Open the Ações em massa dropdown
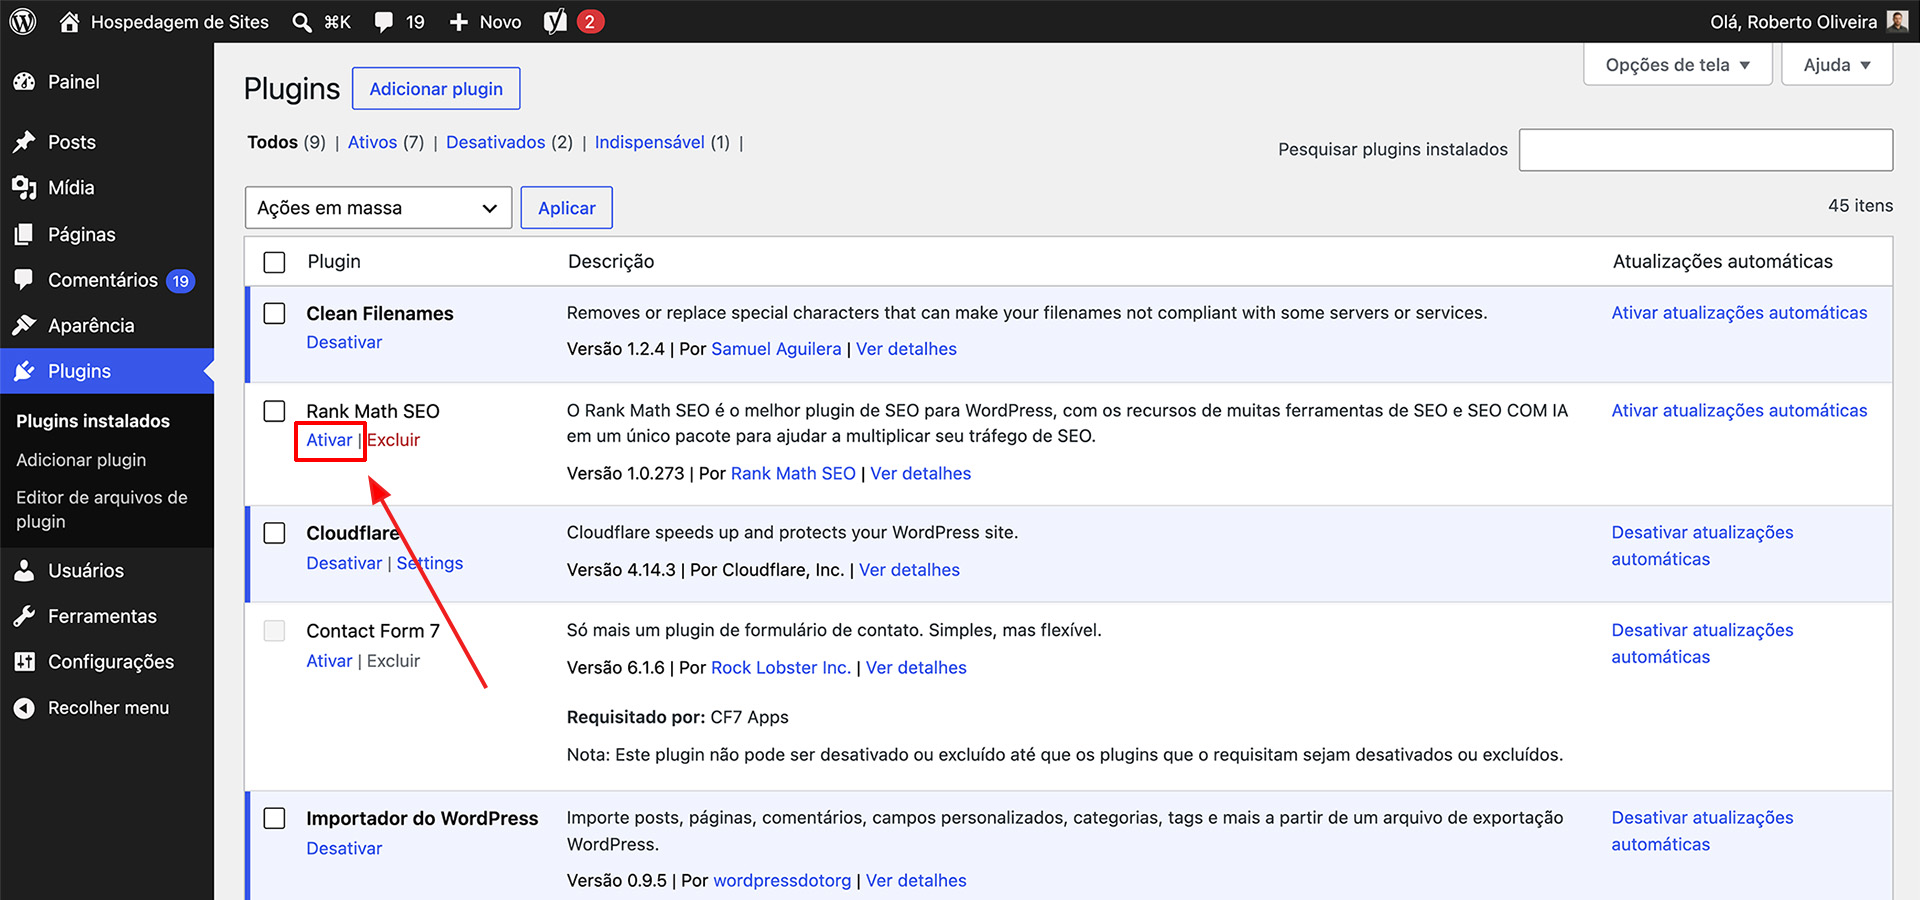 [378, 208]
